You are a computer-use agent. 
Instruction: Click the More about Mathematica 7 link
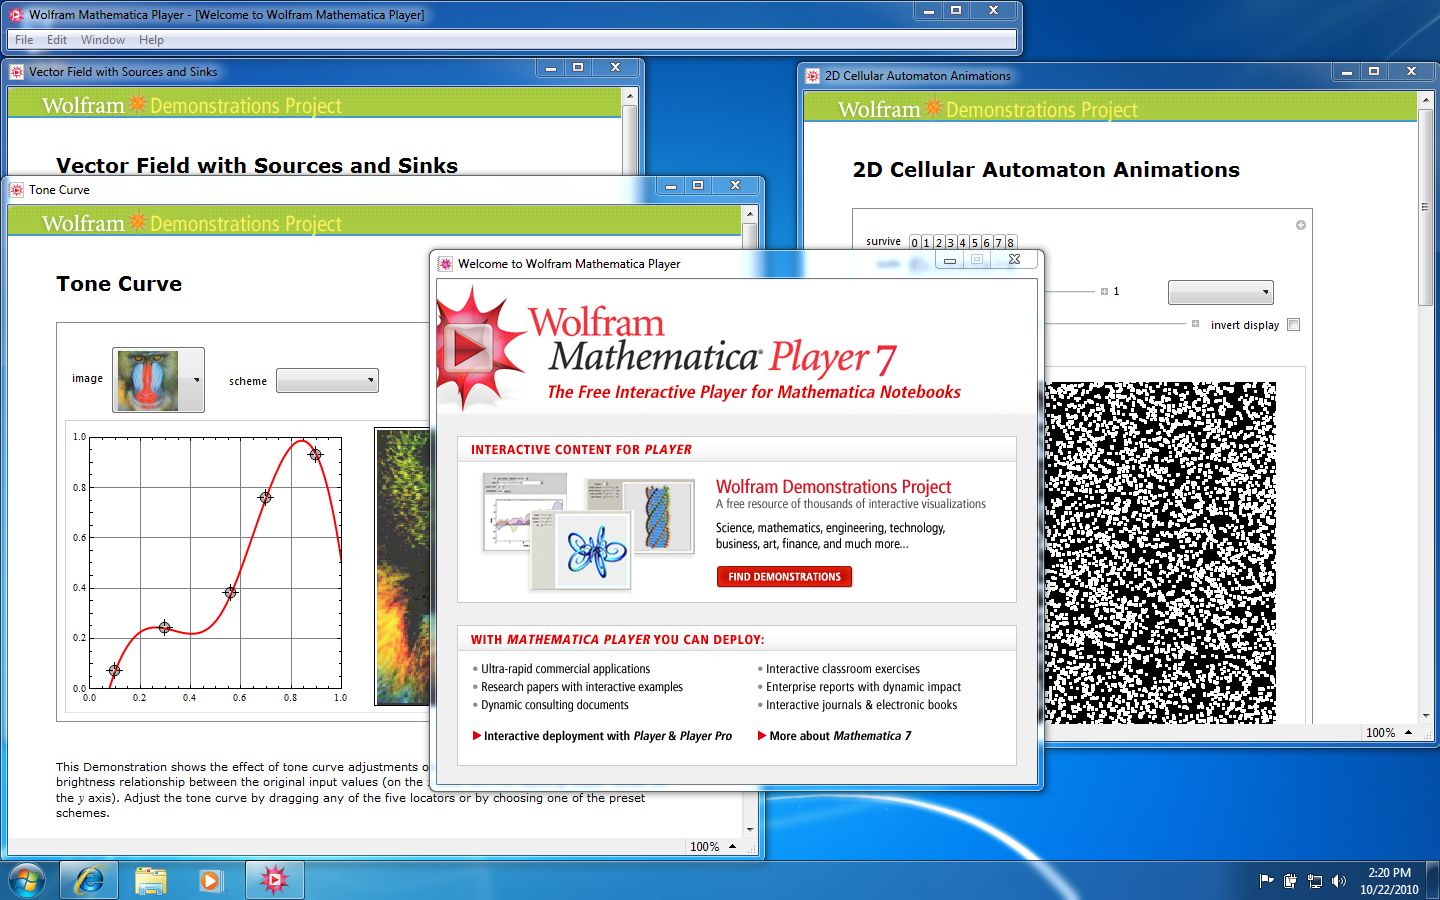tap(836, 735)
